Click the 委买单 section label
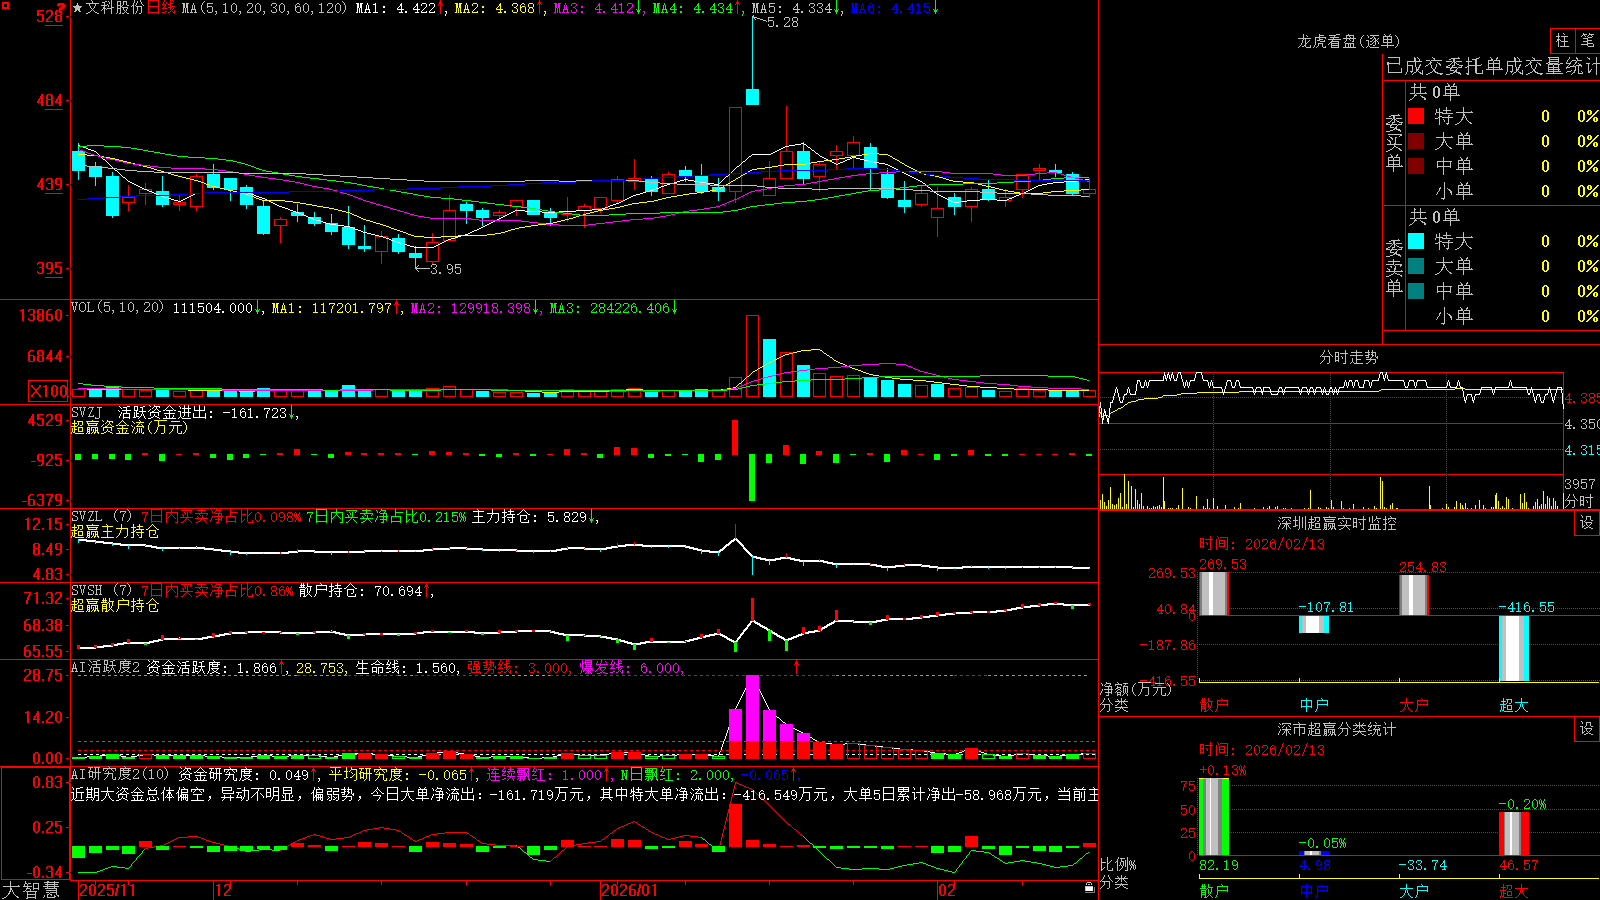 pyautogui.click(x=1394, y=143)
